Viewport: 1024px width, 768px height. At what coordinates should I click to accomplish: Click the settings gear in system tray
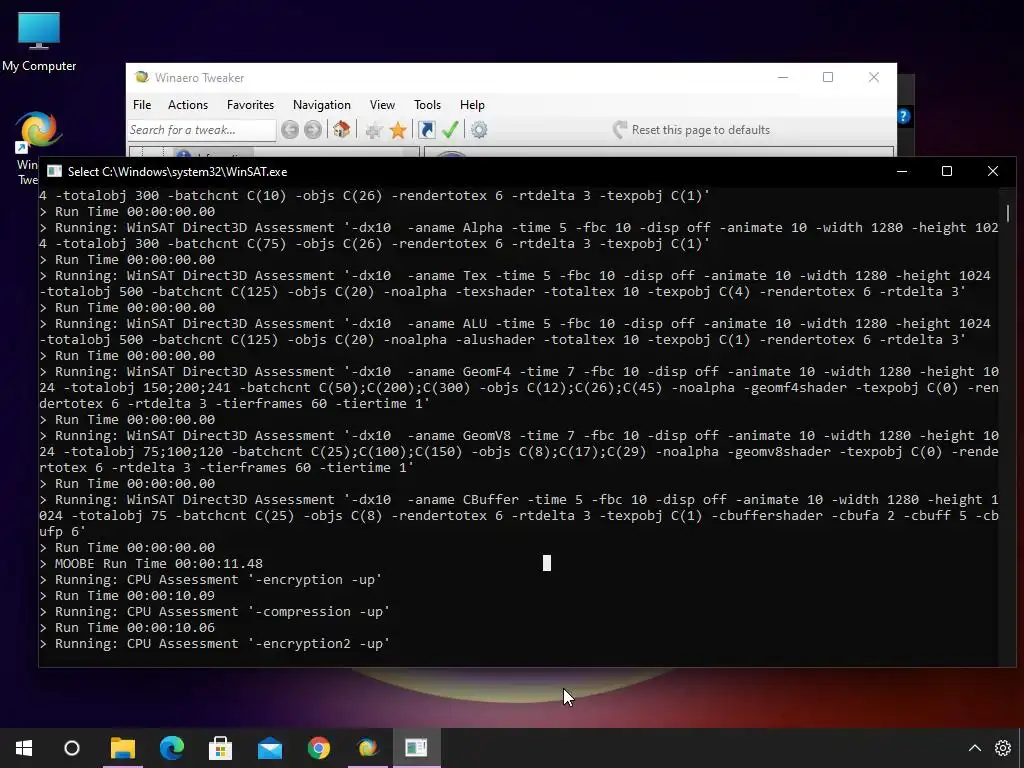[1002, 748]
